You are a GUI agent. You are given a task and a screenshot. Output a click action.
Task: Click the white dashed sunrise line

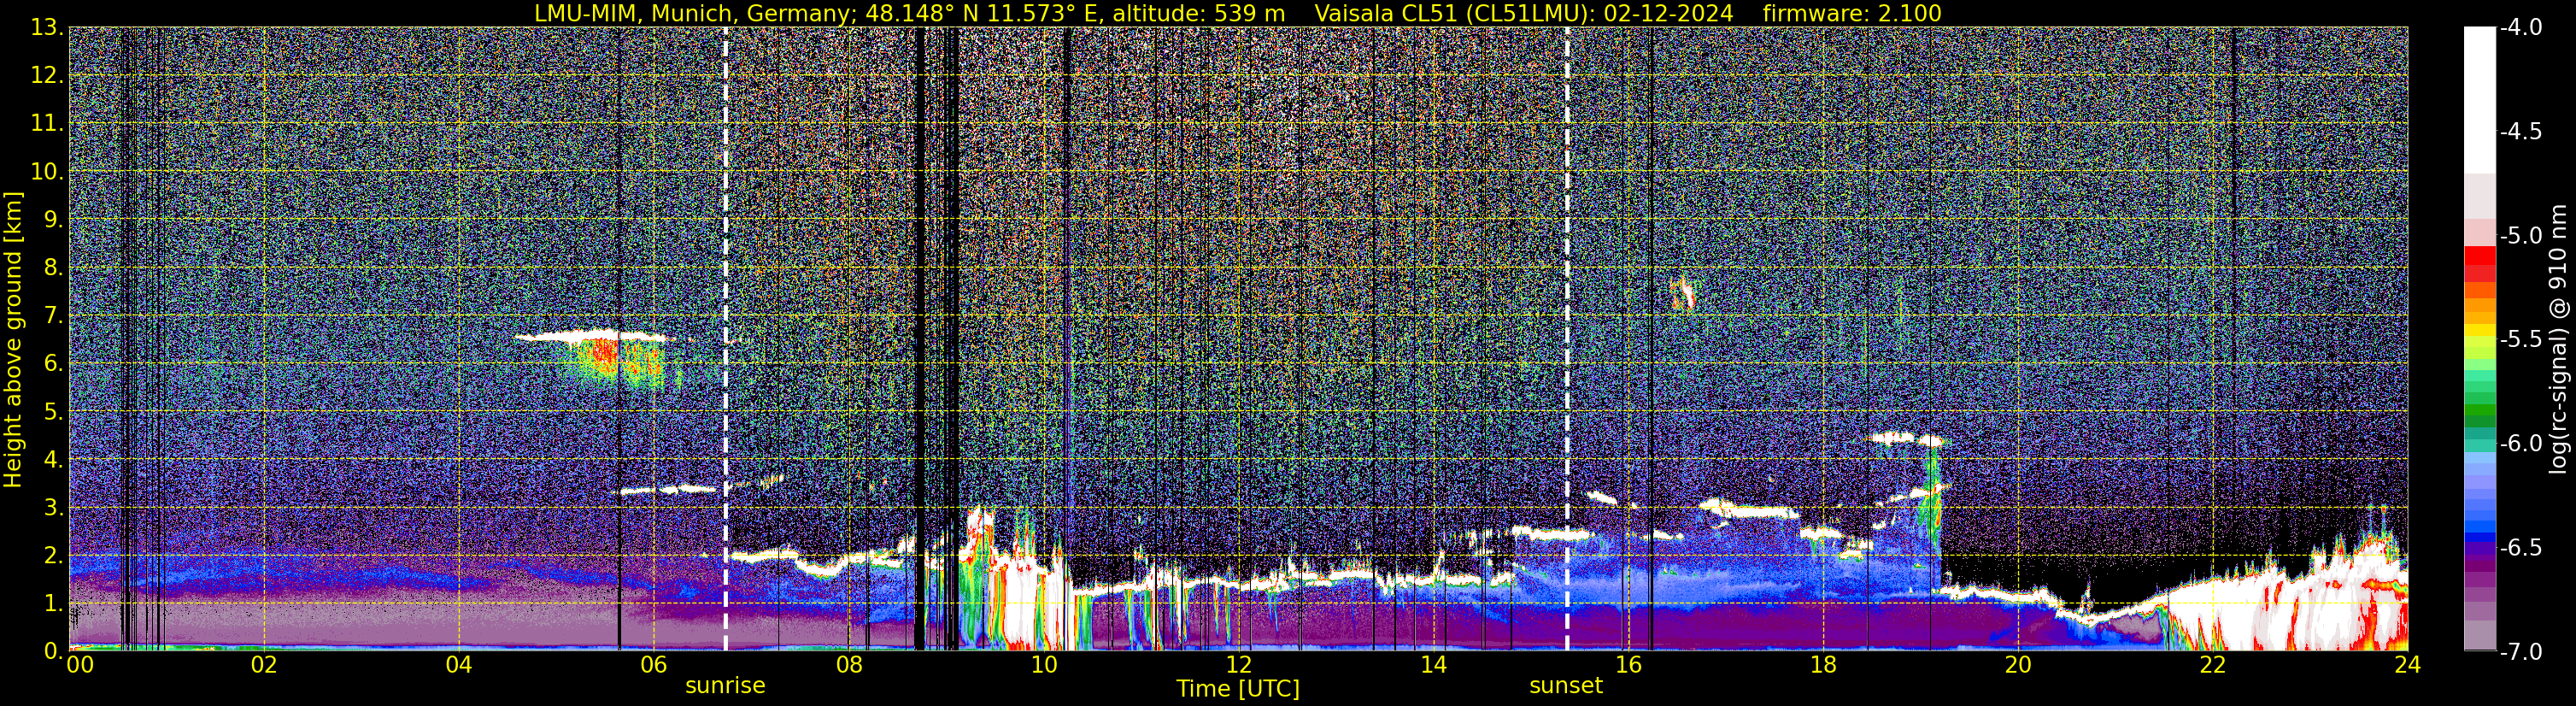point(726,339)
